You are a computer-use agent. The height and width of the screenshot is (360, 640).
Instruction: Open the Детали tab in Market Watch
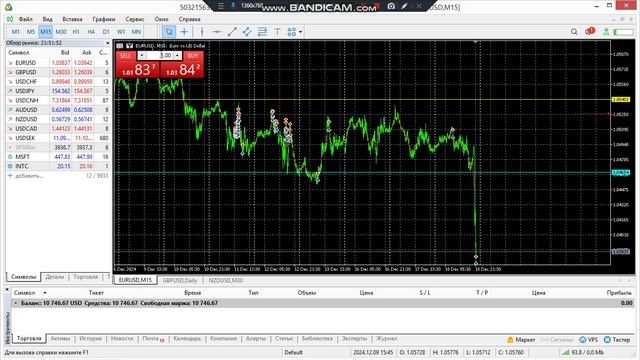pyautogui.click(x=55, y=277)
